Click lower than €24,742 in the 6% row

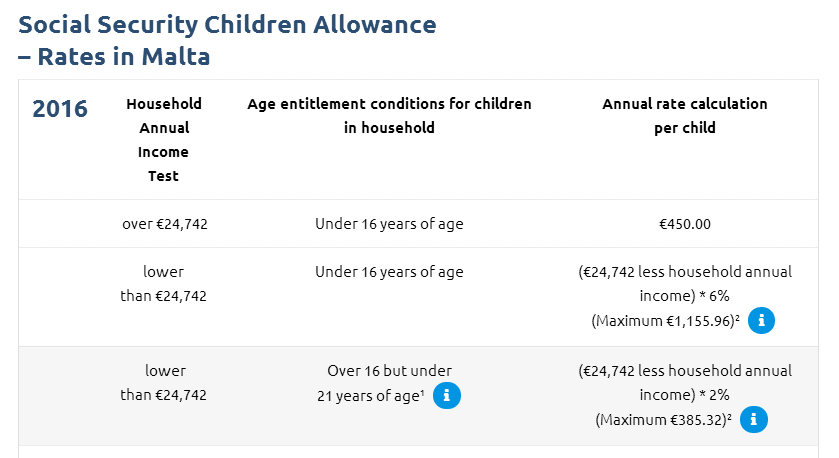pyautogui.click(x=164, y=284)
